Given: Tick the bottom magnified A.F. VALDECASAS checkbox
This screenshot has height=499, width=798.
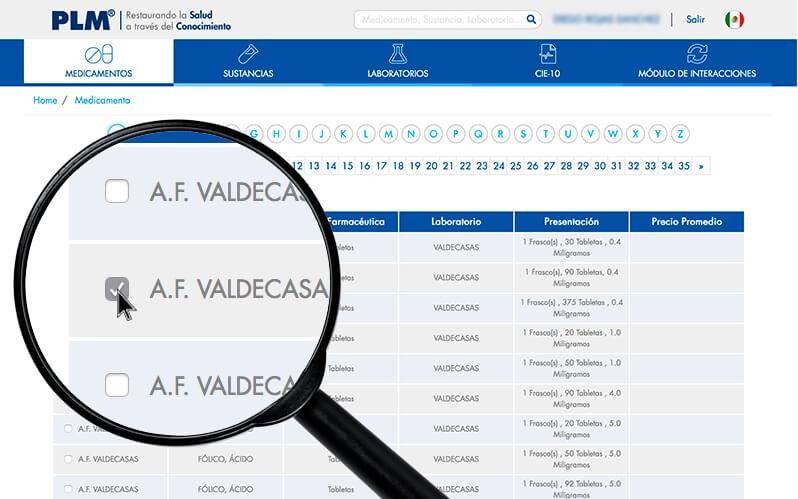Looking at the screenshot, I should (x=117, y=383).
